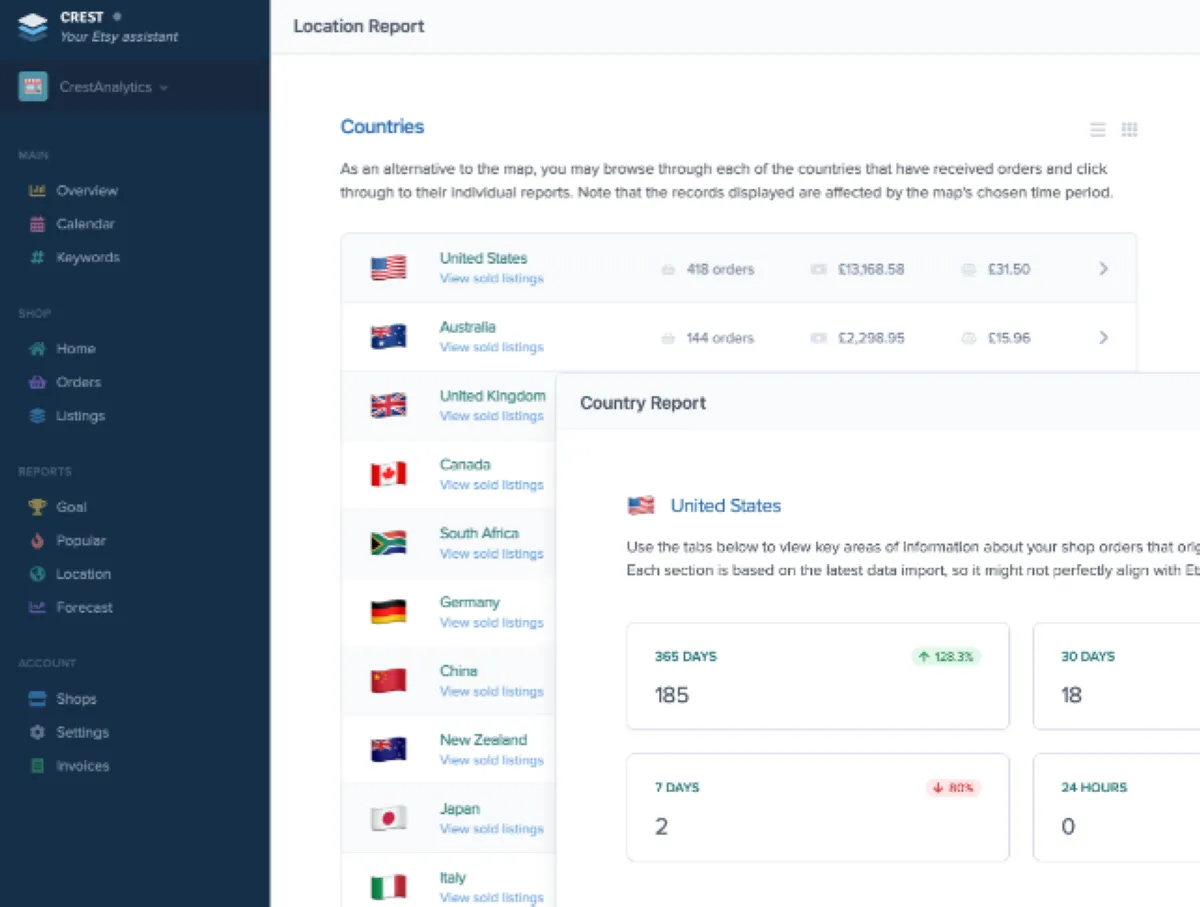
Task: Click the Germany flag icon
Action: 388,612
